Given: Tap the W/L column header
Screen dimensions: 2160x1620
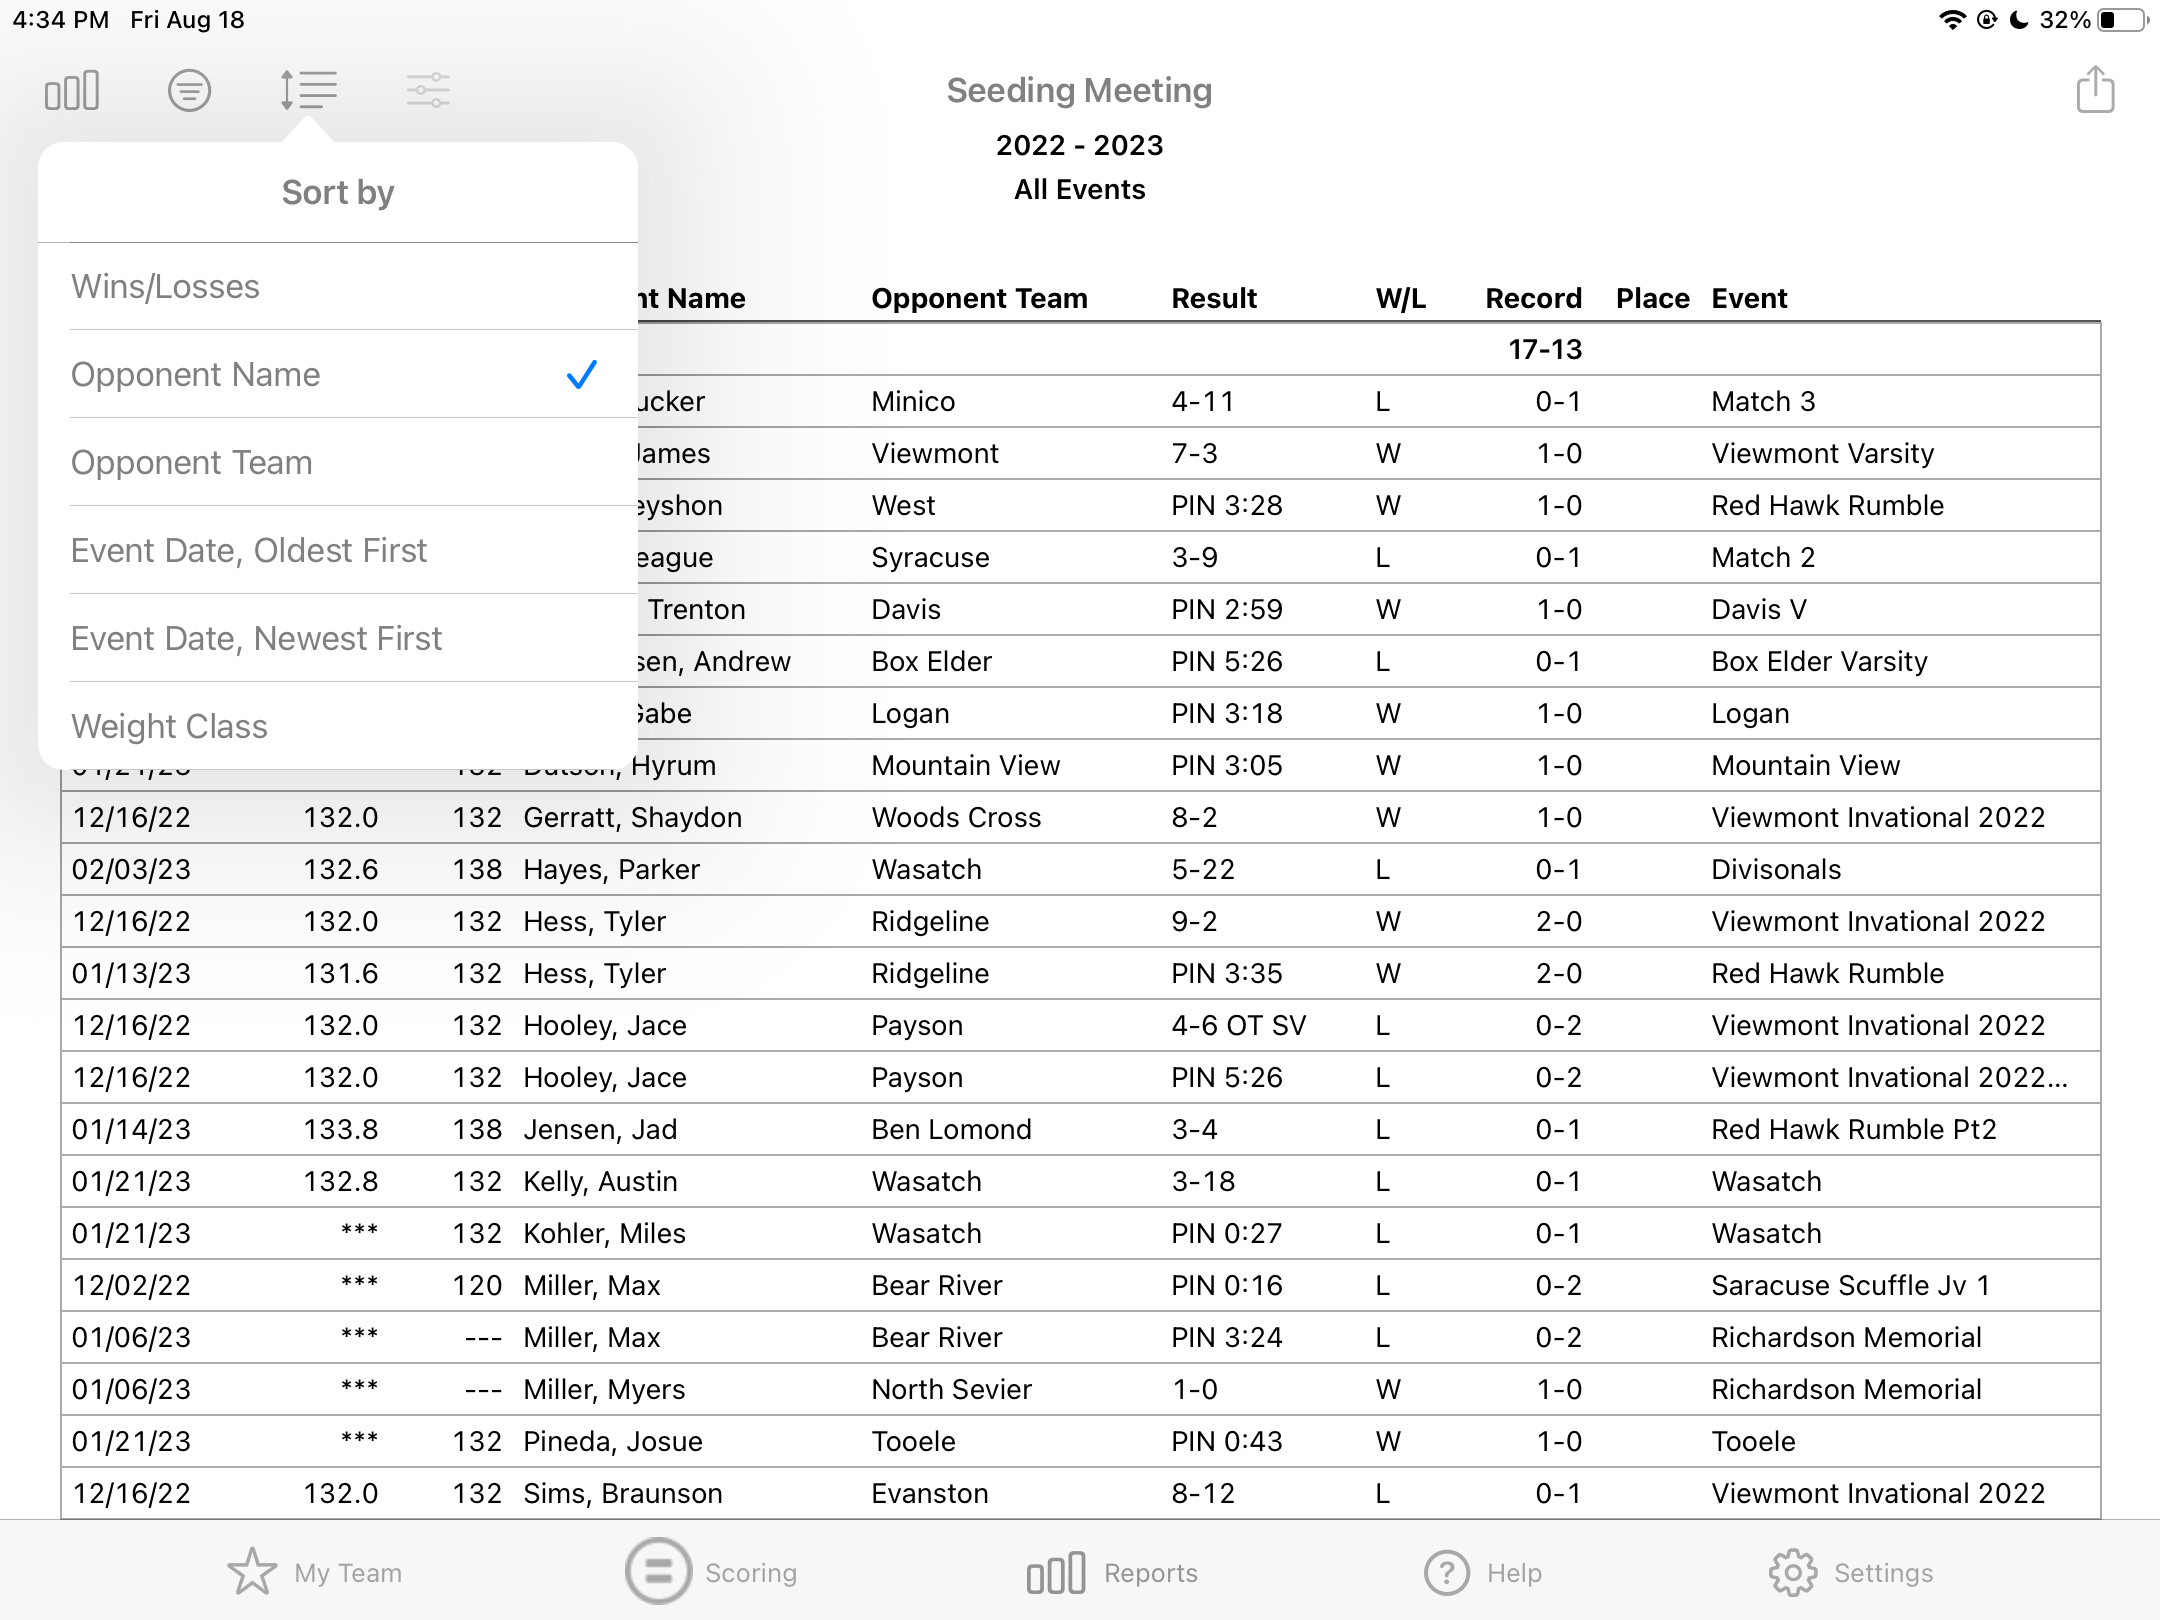Looking at the screenshot, I should click(x=1401, y=298).
